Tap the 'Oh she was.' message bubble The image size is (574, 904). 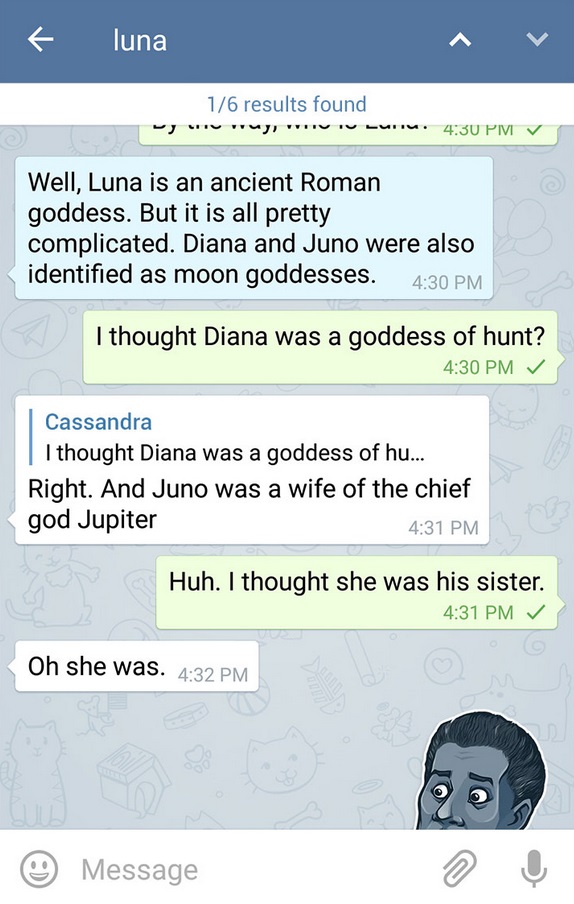coord(137,666)
